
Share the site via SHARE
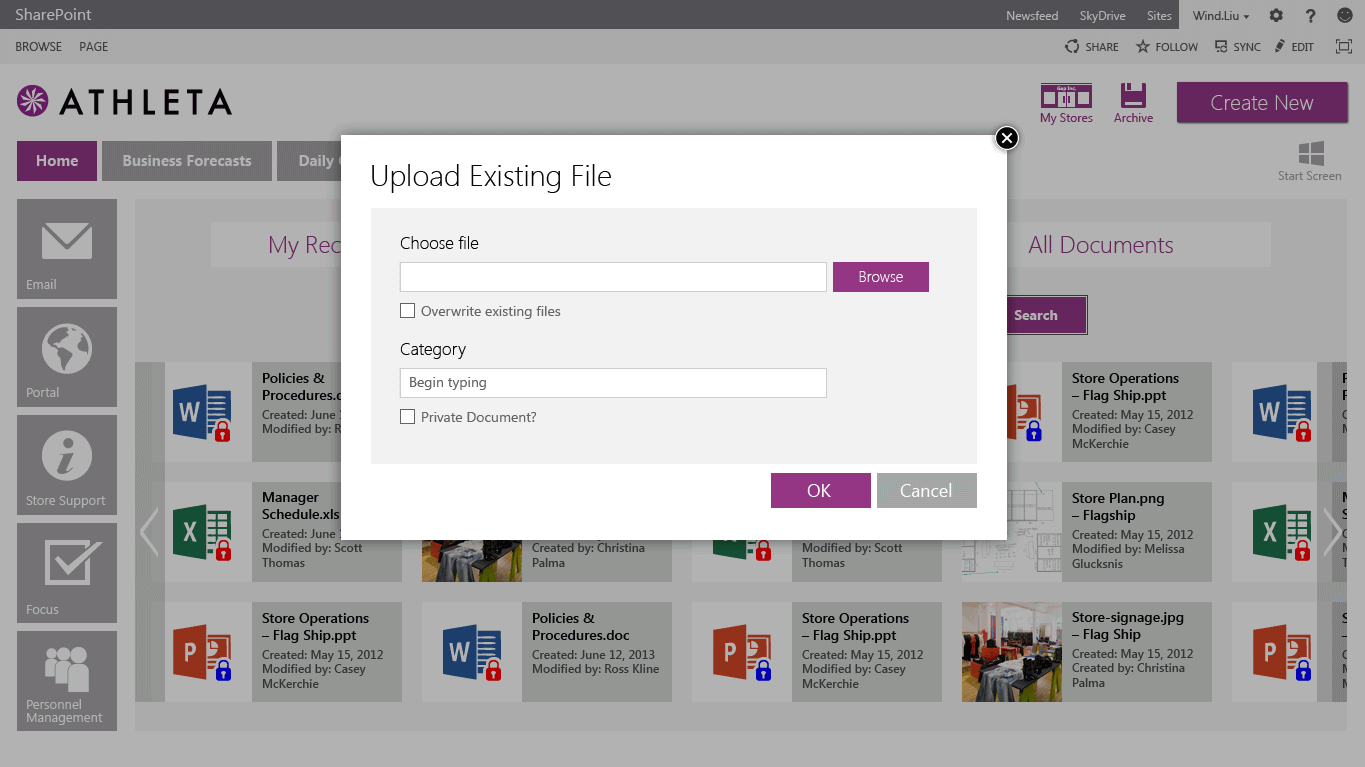pos(1092,47)
